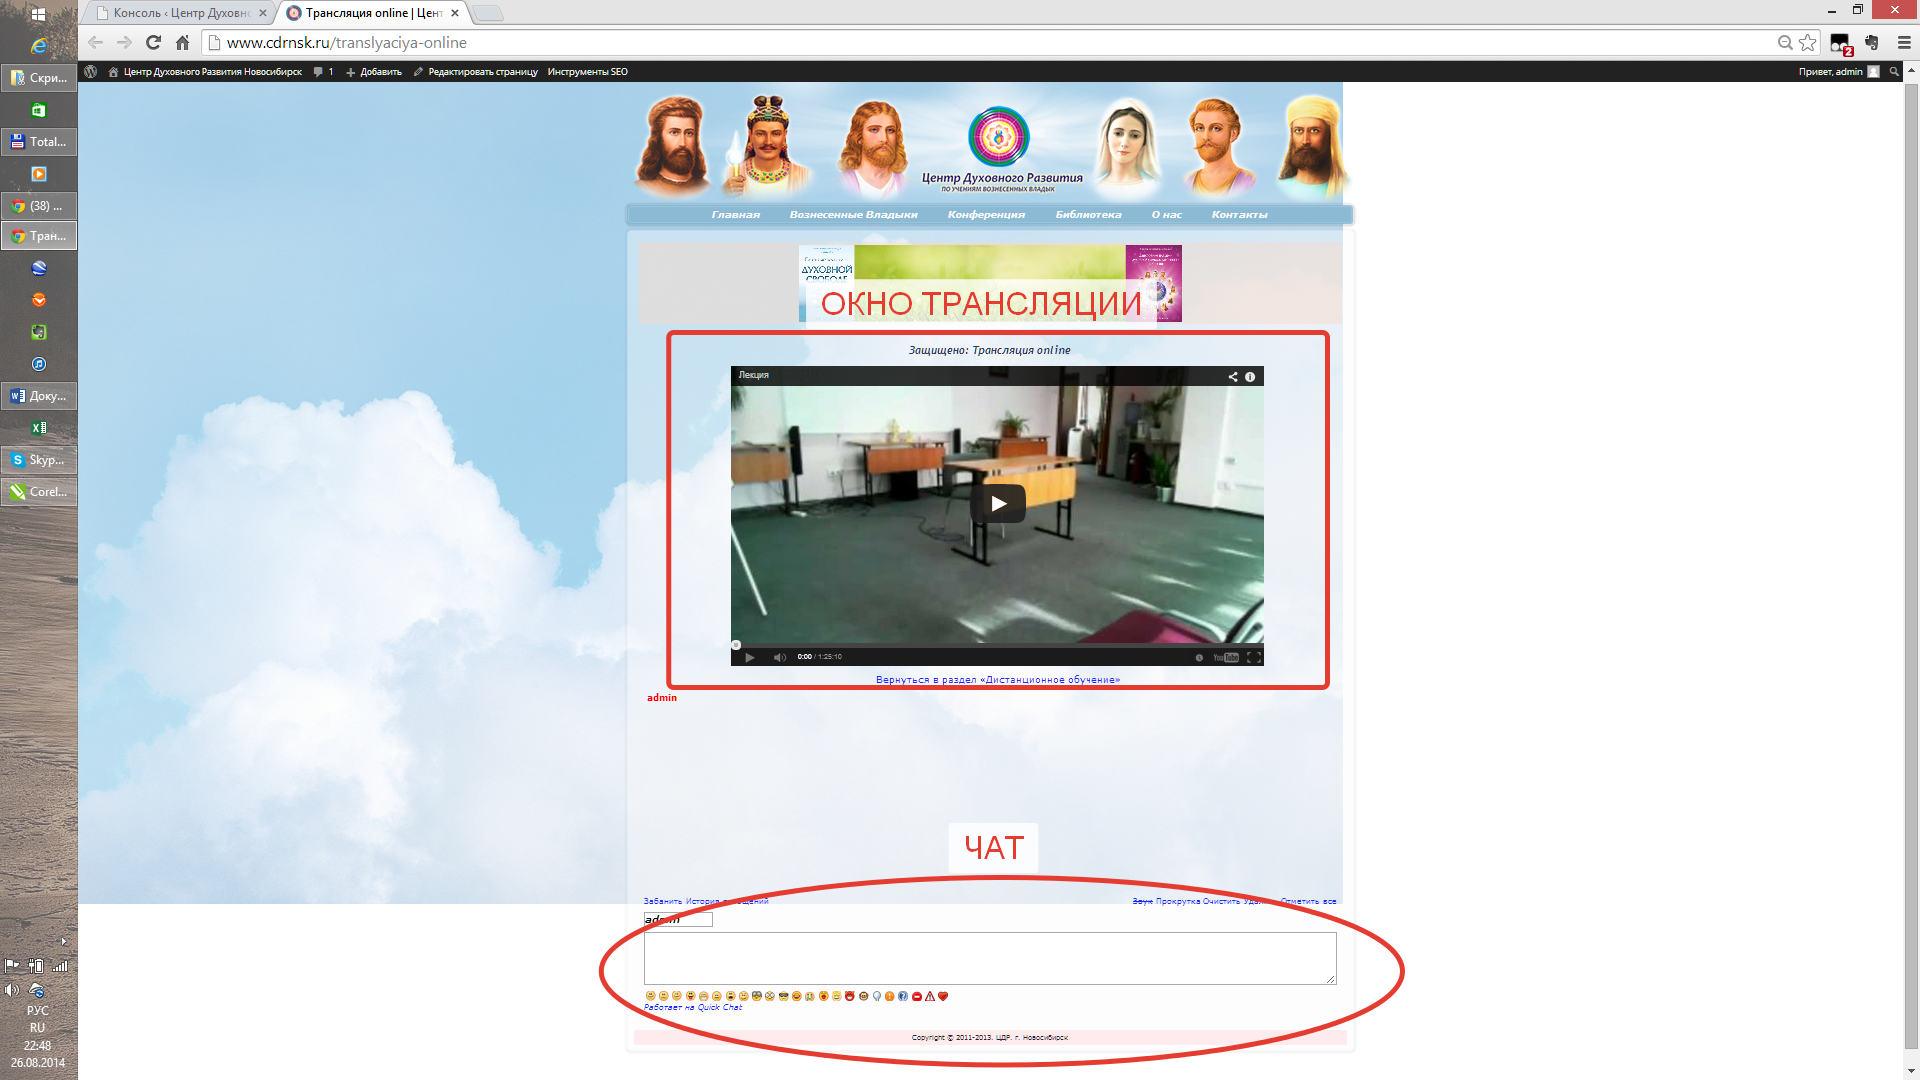Insert the monkey face emoticon
The width and height of the screenshot is (1920, 1080).
(863, 996)
